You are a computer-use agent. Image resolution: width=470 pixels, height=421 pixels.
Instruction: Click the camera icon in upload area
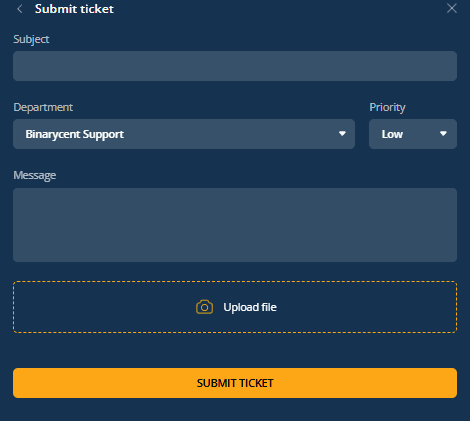click(x=204, y=307)
